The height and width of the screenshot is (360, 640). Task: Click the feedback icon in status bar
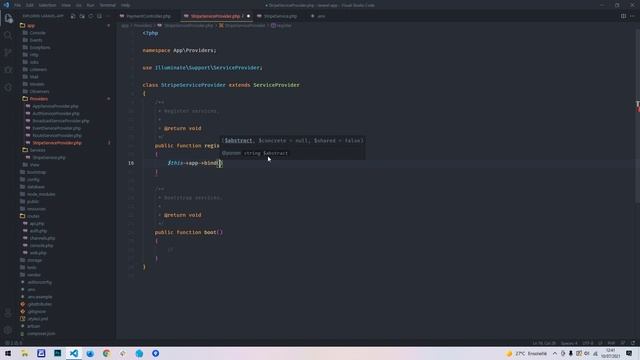[623, 343]
